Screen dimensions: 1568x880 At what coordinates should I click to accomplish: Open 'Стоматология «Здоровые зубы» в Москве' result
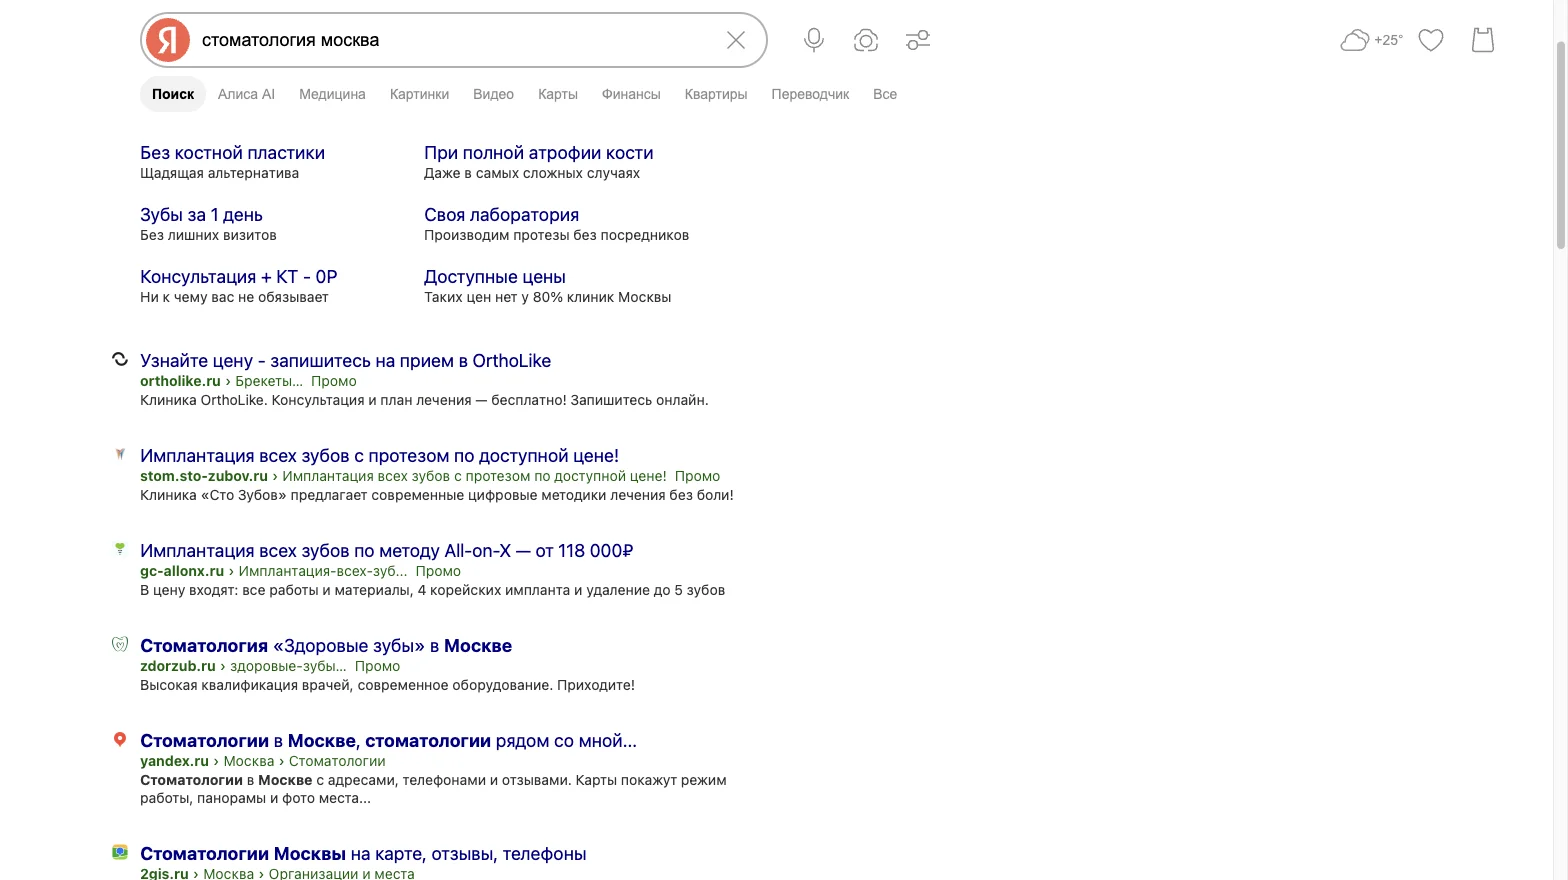(326, 646)
